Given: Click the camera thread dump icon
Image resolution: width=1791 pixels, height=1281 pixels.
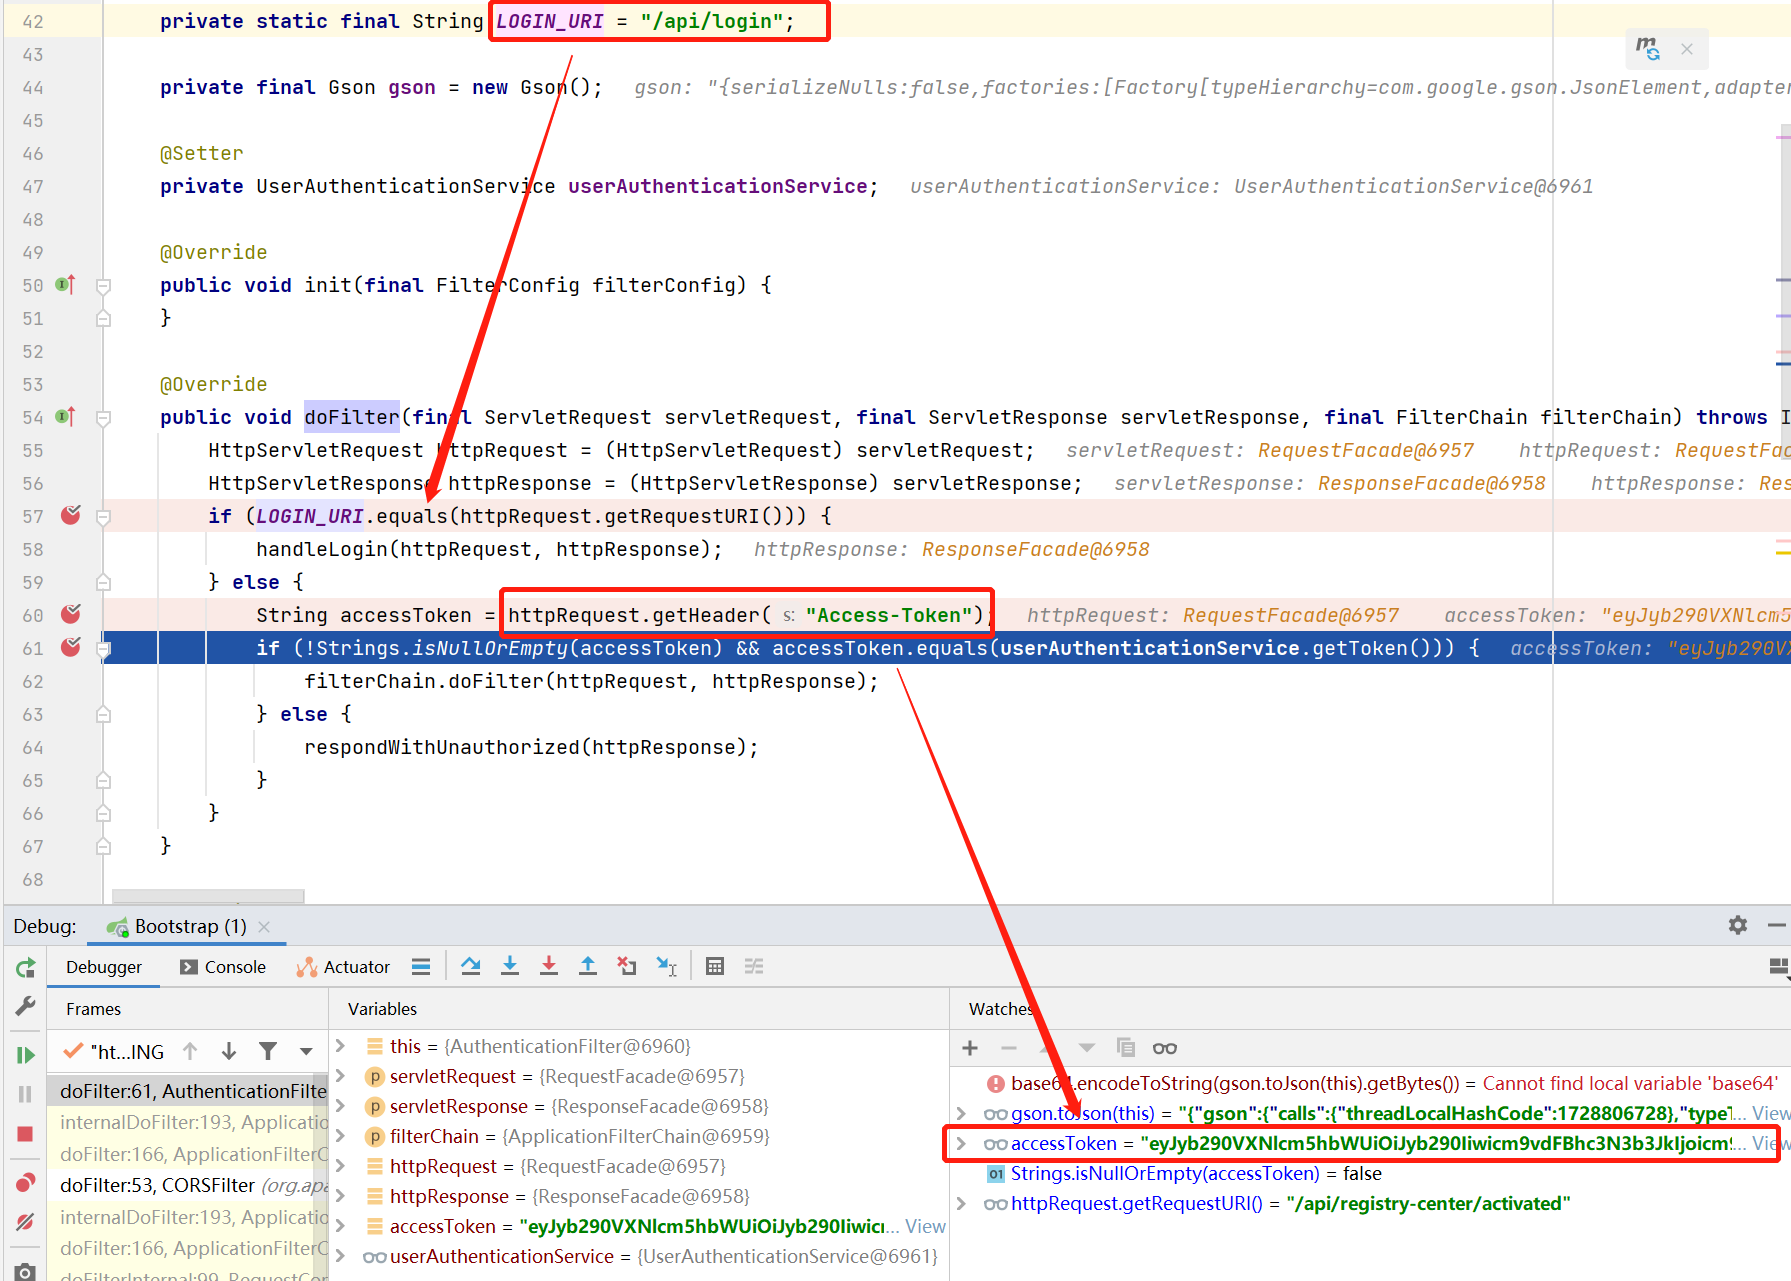Looking at the screenshot, I should (25, 1270).
